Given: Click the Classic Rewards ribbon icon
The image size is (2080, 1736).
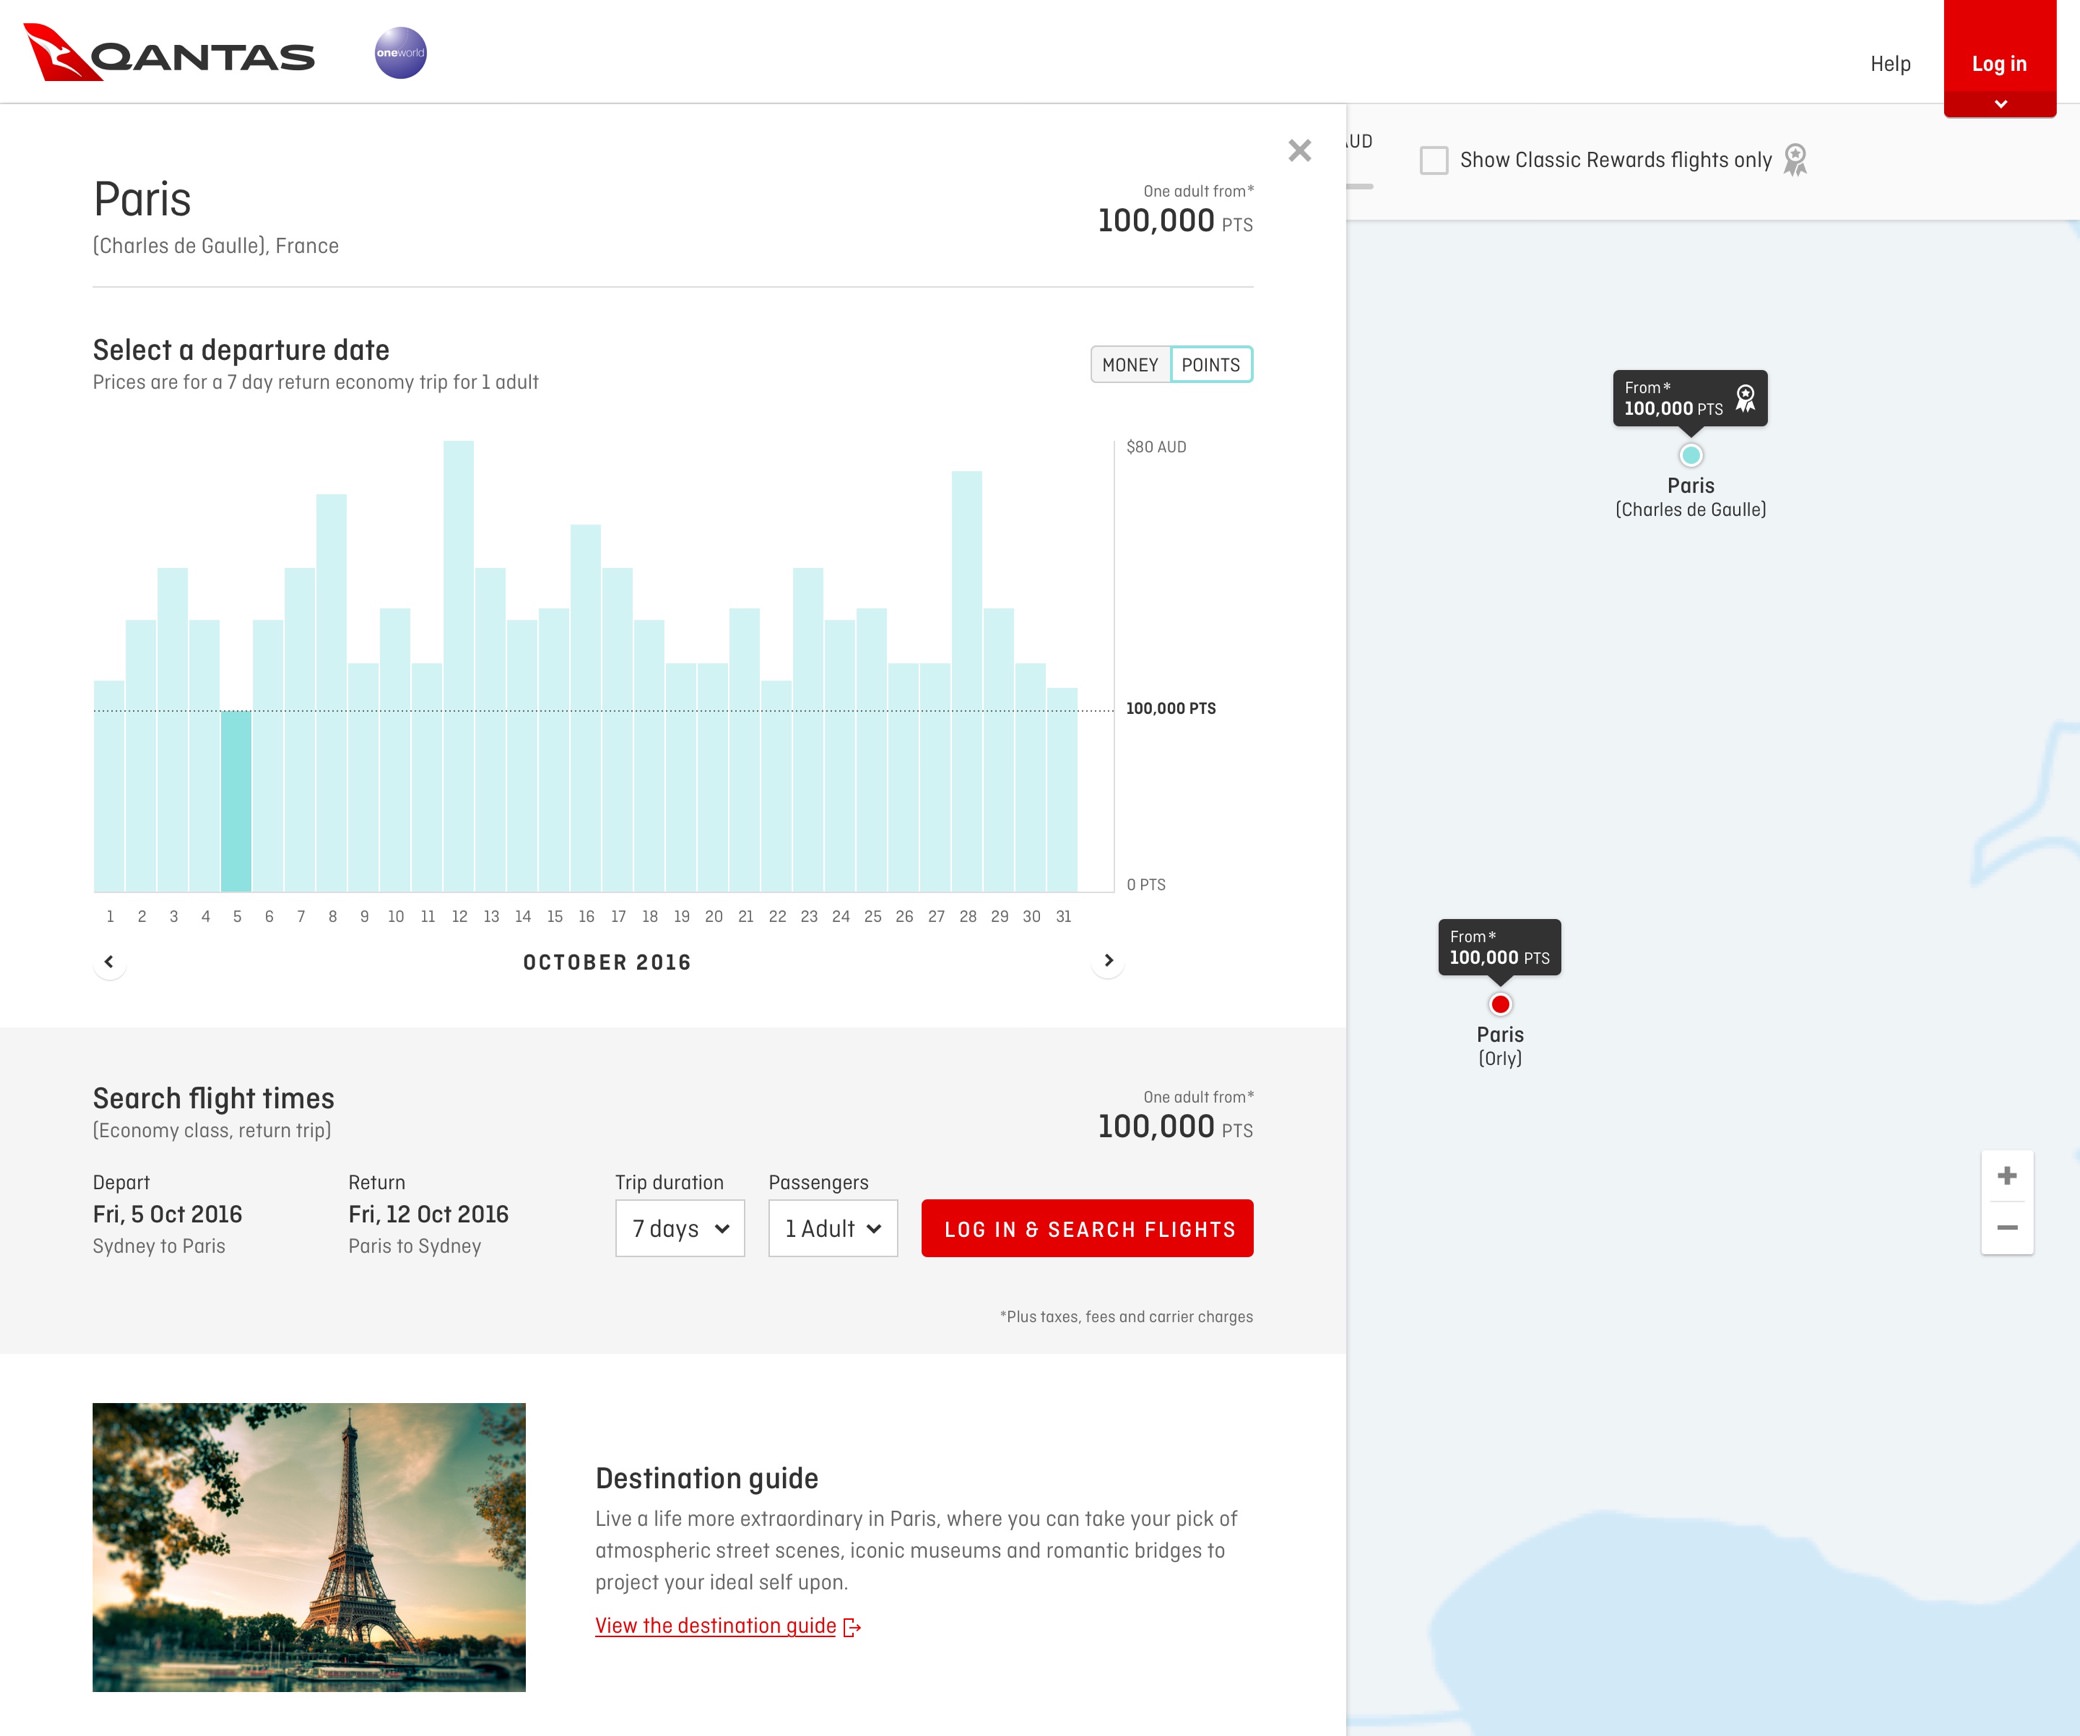Looking at the screenshot, I should pos(1796,160).
